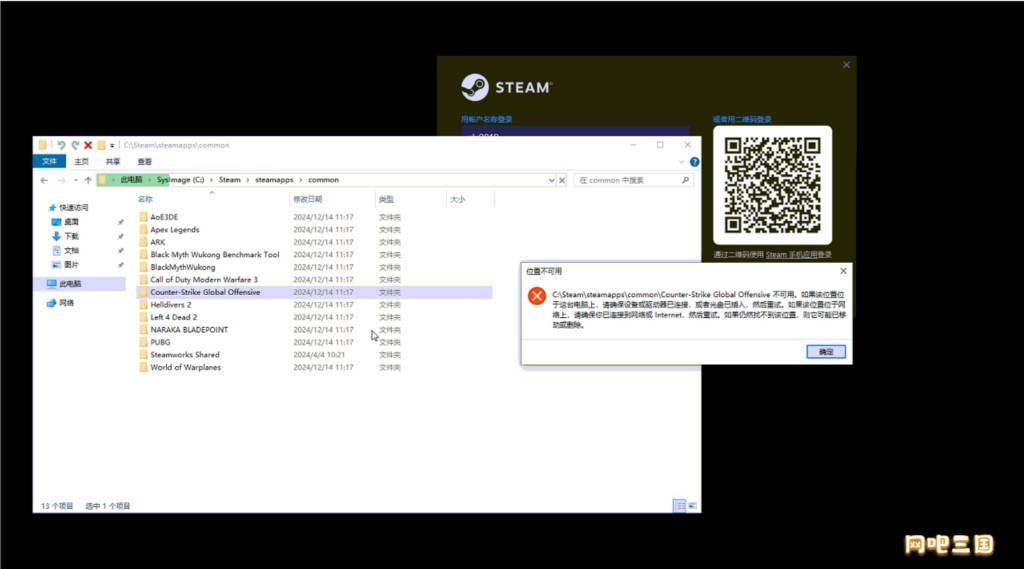Click the search magnifier icon
This screenshot has width=1024, height=569.
(685, 180)
